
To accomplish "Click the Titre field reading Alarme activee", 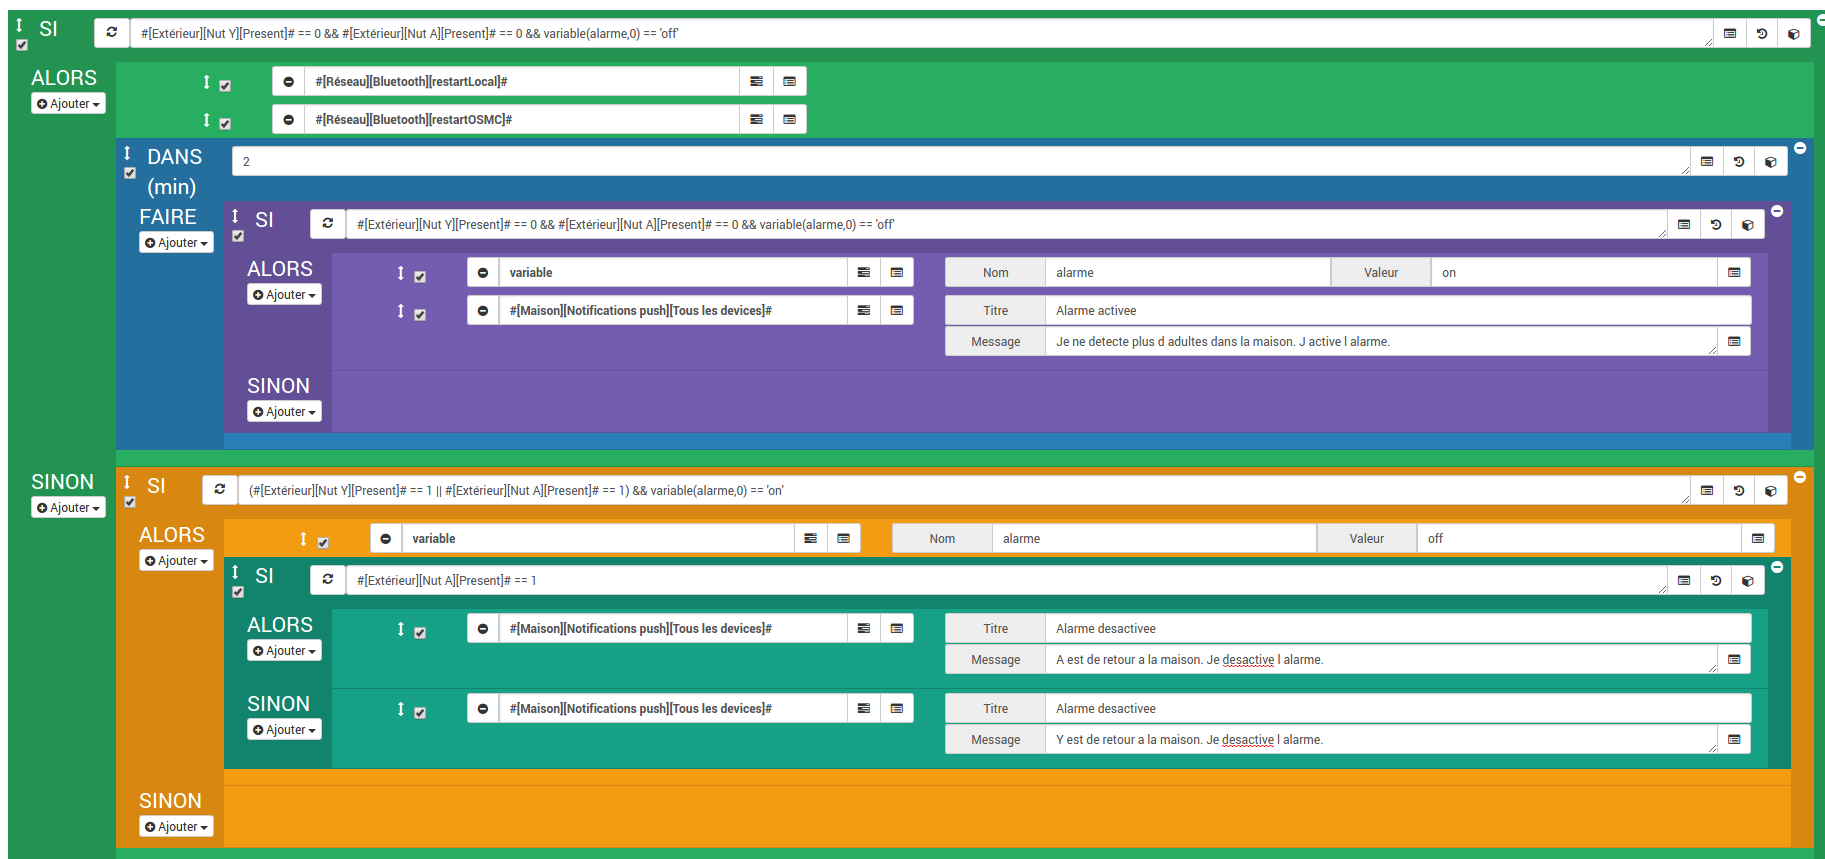I will point(1398,310).
